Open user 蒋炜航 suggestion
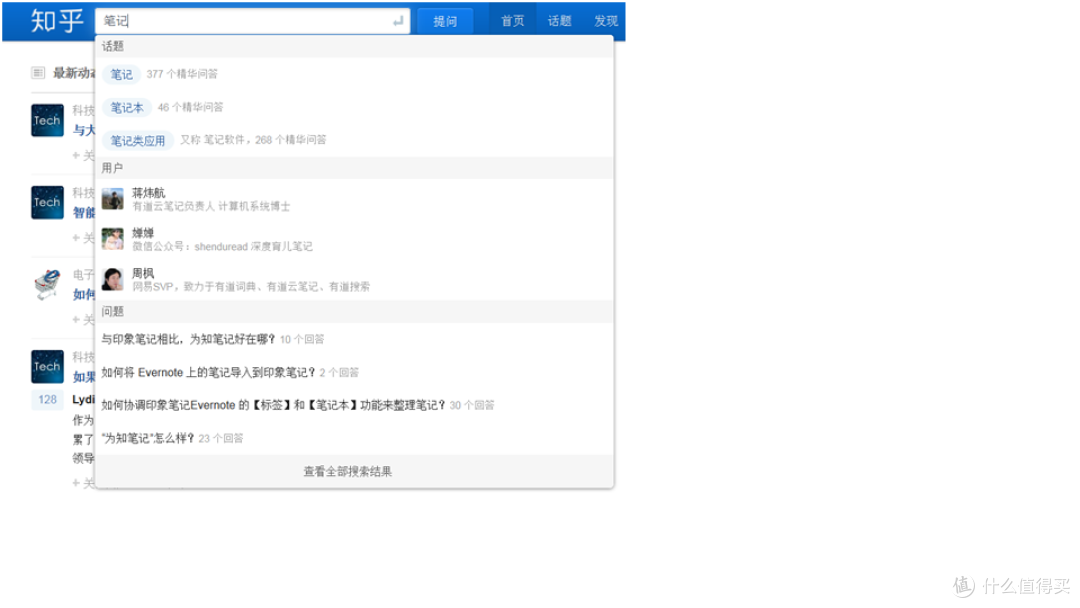Viewport: 1080px width, 608px height. click(354, 199)
